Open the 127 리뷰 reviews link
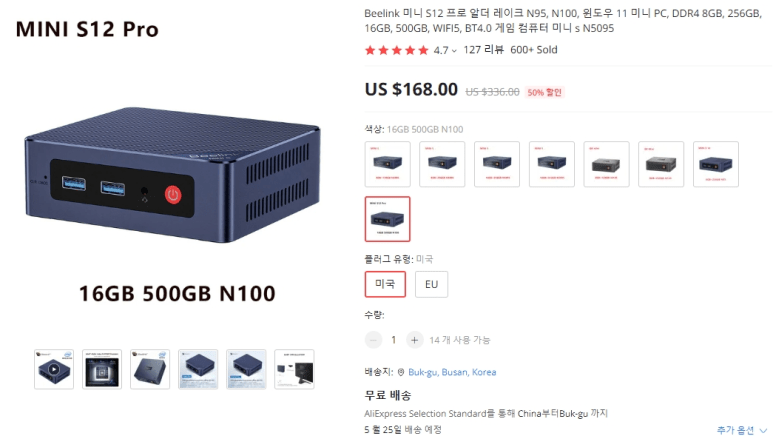Screen dimensions: 773x436 [483, 50]
